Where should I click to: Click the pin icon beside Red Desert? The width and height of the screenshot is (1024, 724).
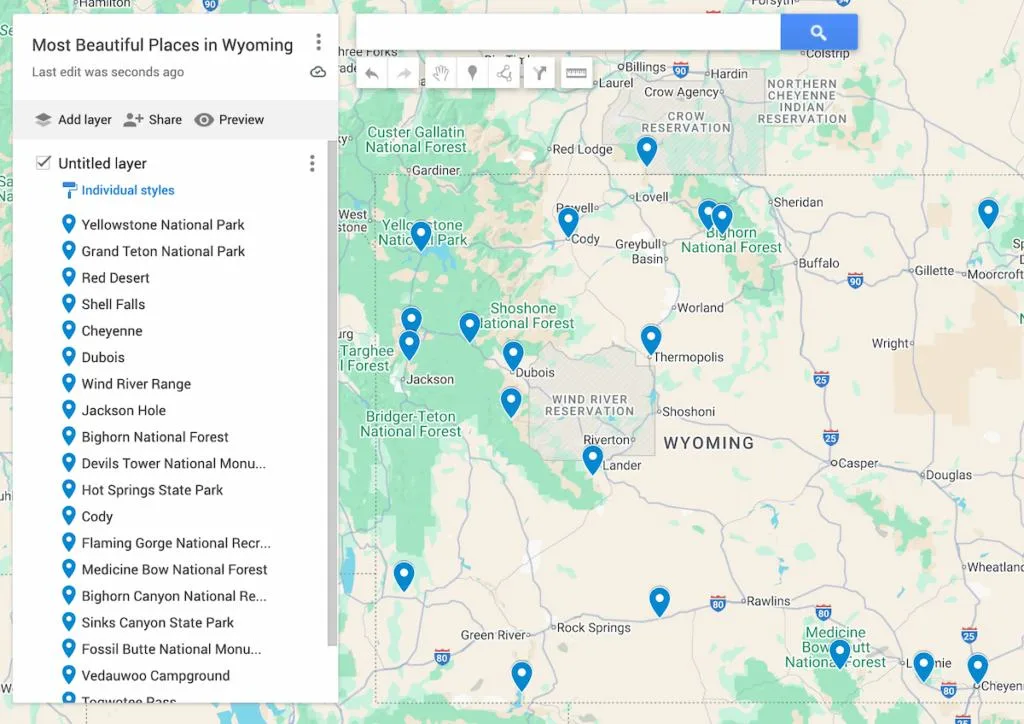69,277
